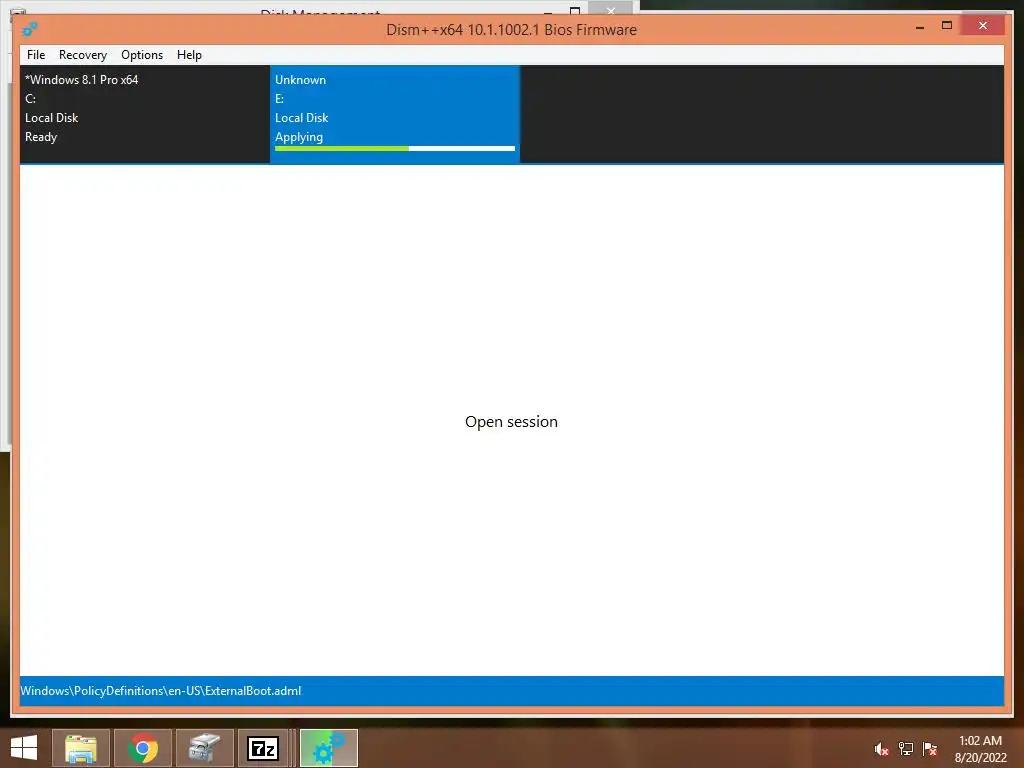Click the network tray icon

click(906, 749)
